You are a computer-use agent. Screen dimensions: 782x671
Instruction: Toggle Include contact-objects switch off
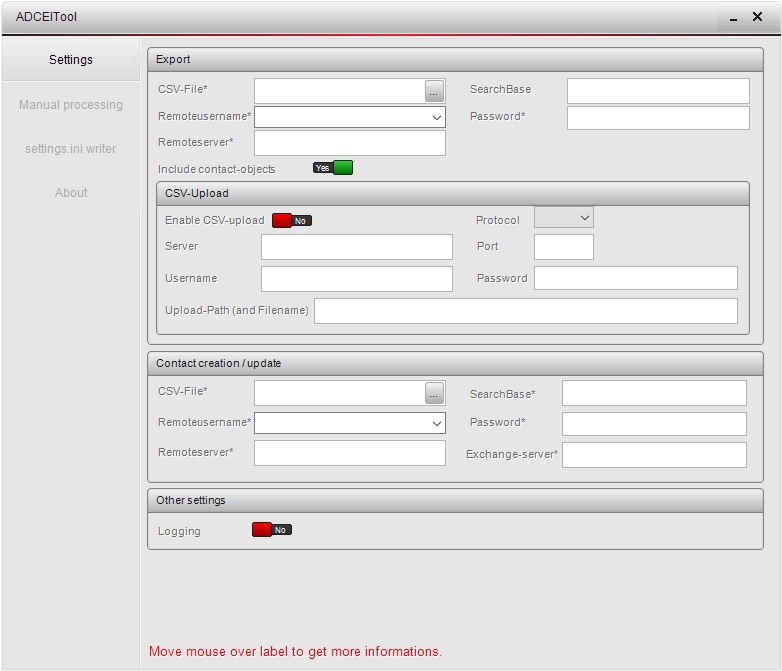[333, 168]
